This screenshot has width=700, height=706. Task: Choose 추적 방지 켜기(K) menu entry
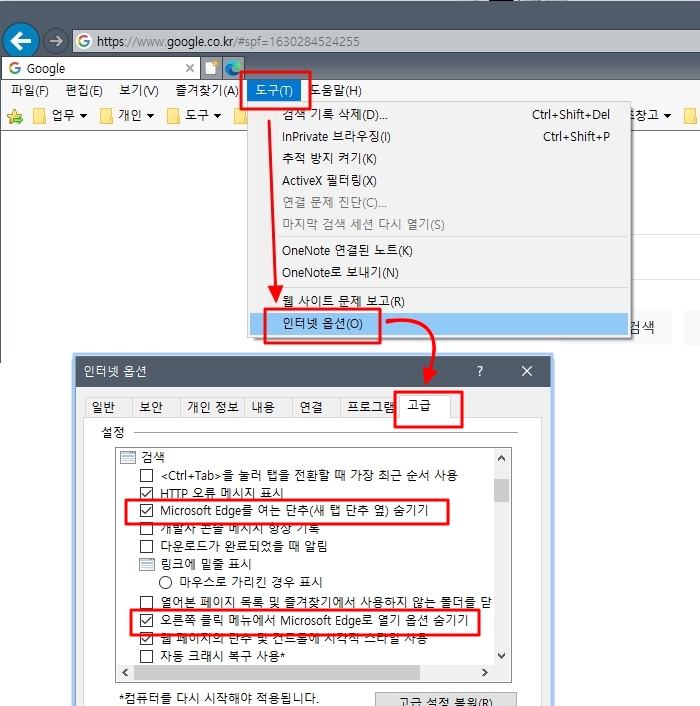click(439, 158)
